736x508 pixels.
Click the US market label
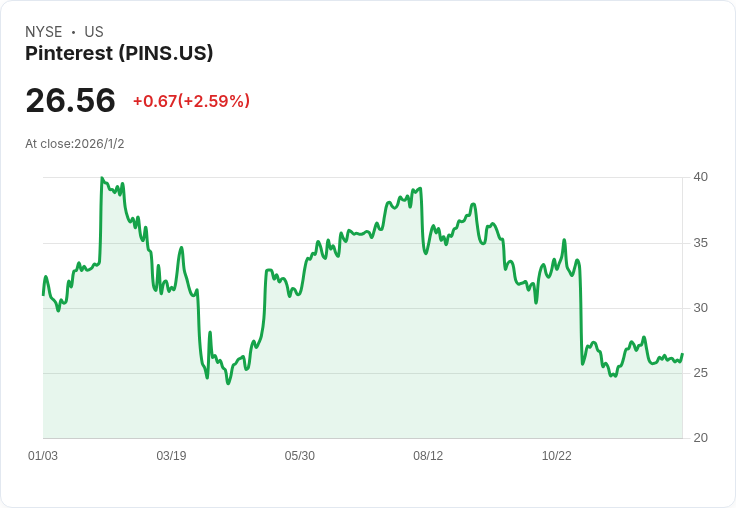click(94, 32)
